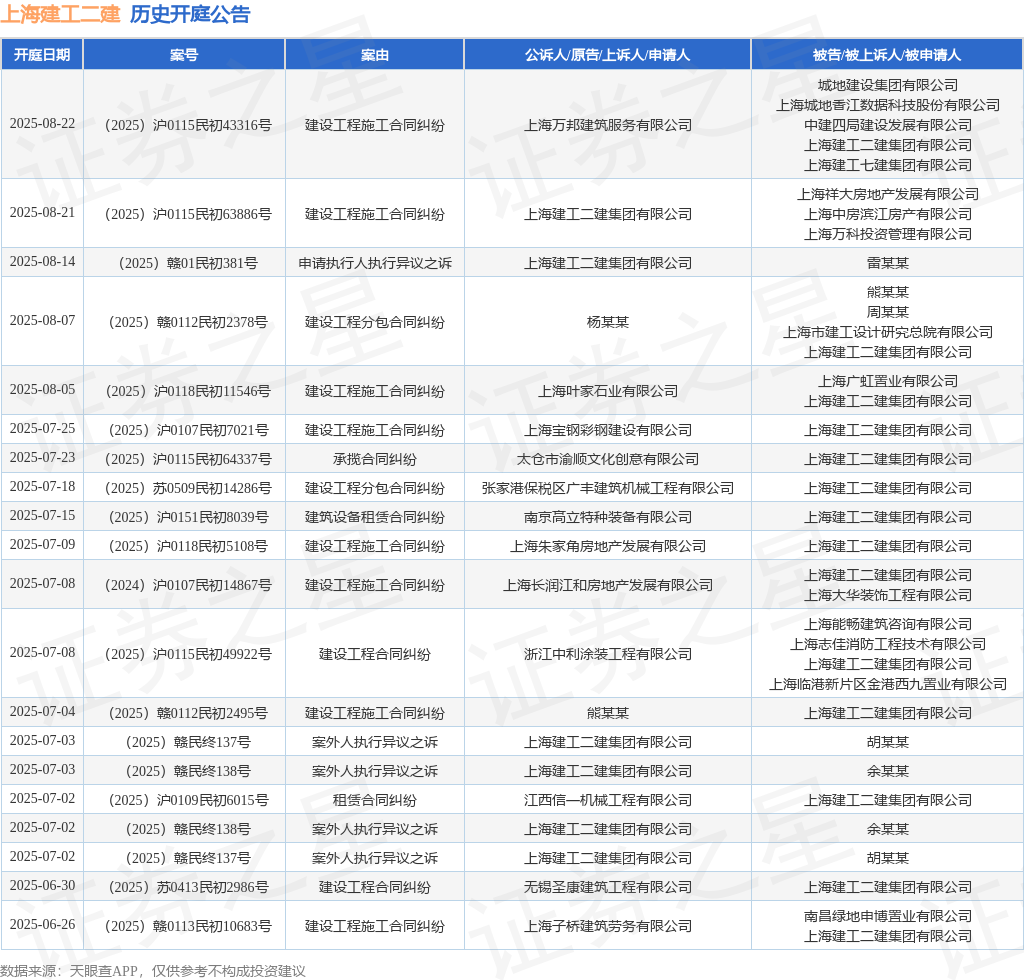Click defendant 上海中房滨江房产有限公司

click(x=888, y=214)
